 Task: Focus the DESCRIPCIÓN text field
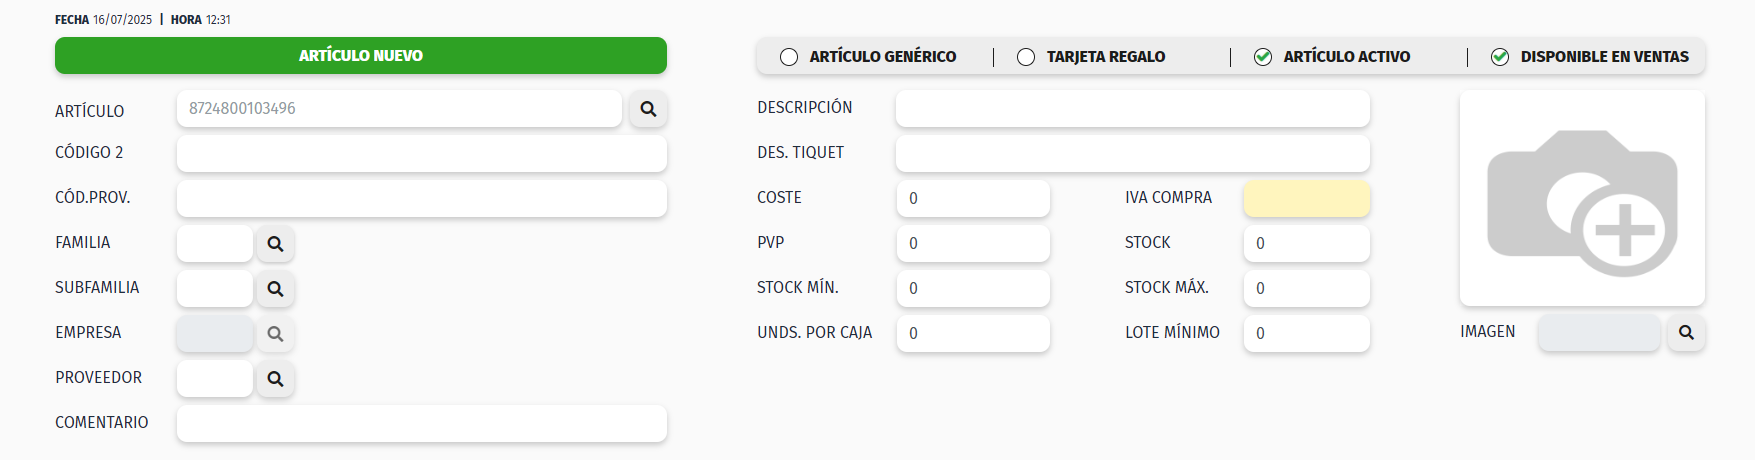click(1132, 109)
